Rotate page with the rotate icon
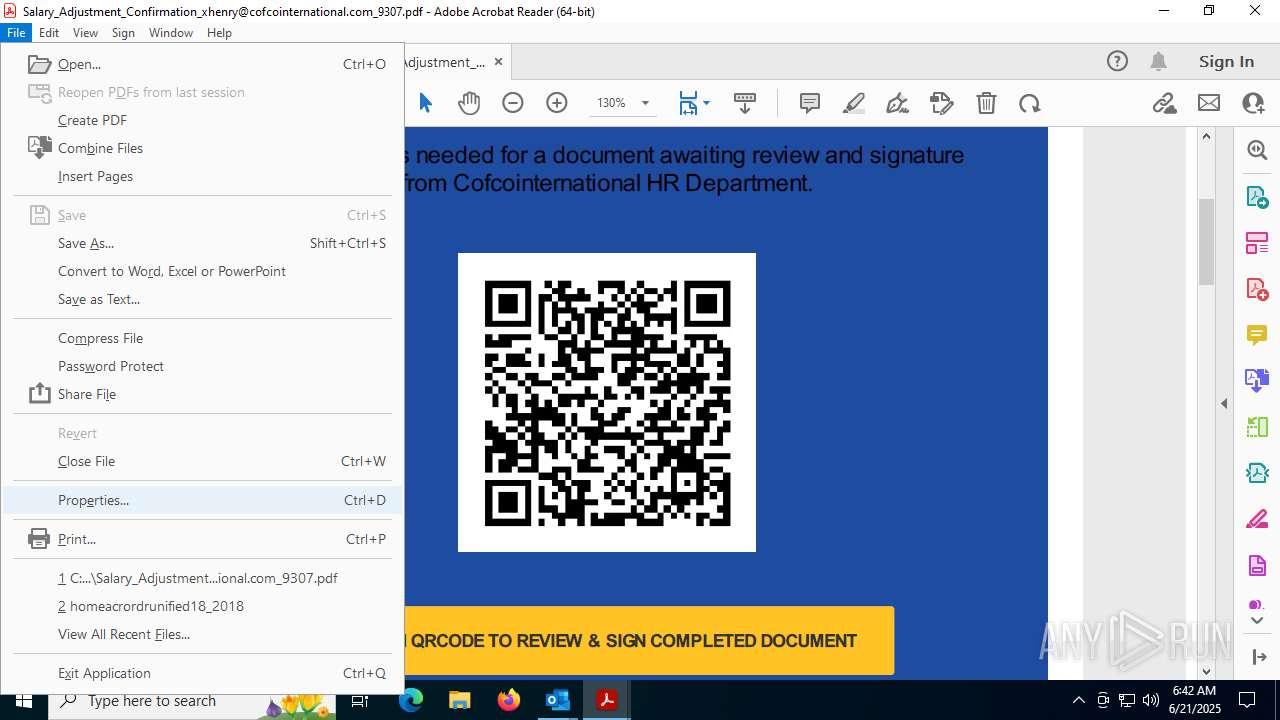The image size is (1280, 720). point(1030,103)
